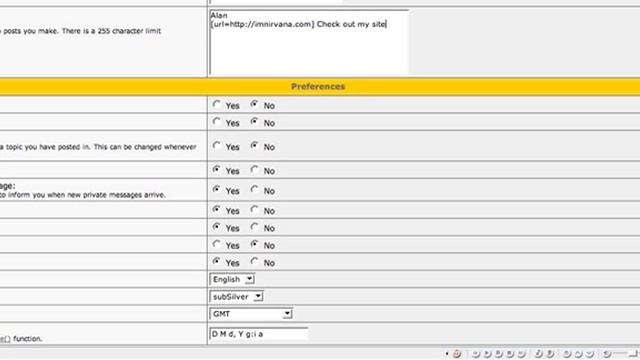Click the down chevron button in bottom bar

pyautogui.click(x=589, y=353)
